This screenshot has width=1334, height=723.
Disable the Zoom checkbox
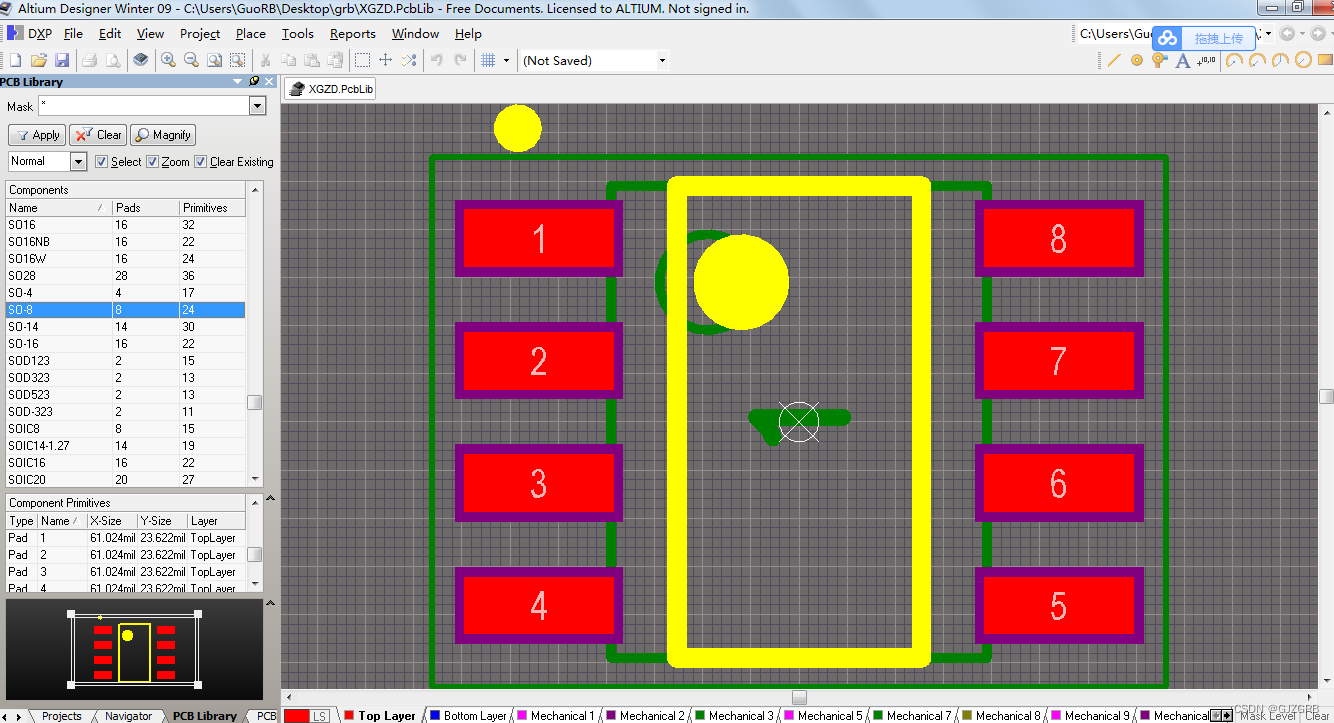click(x=150, y=161)
